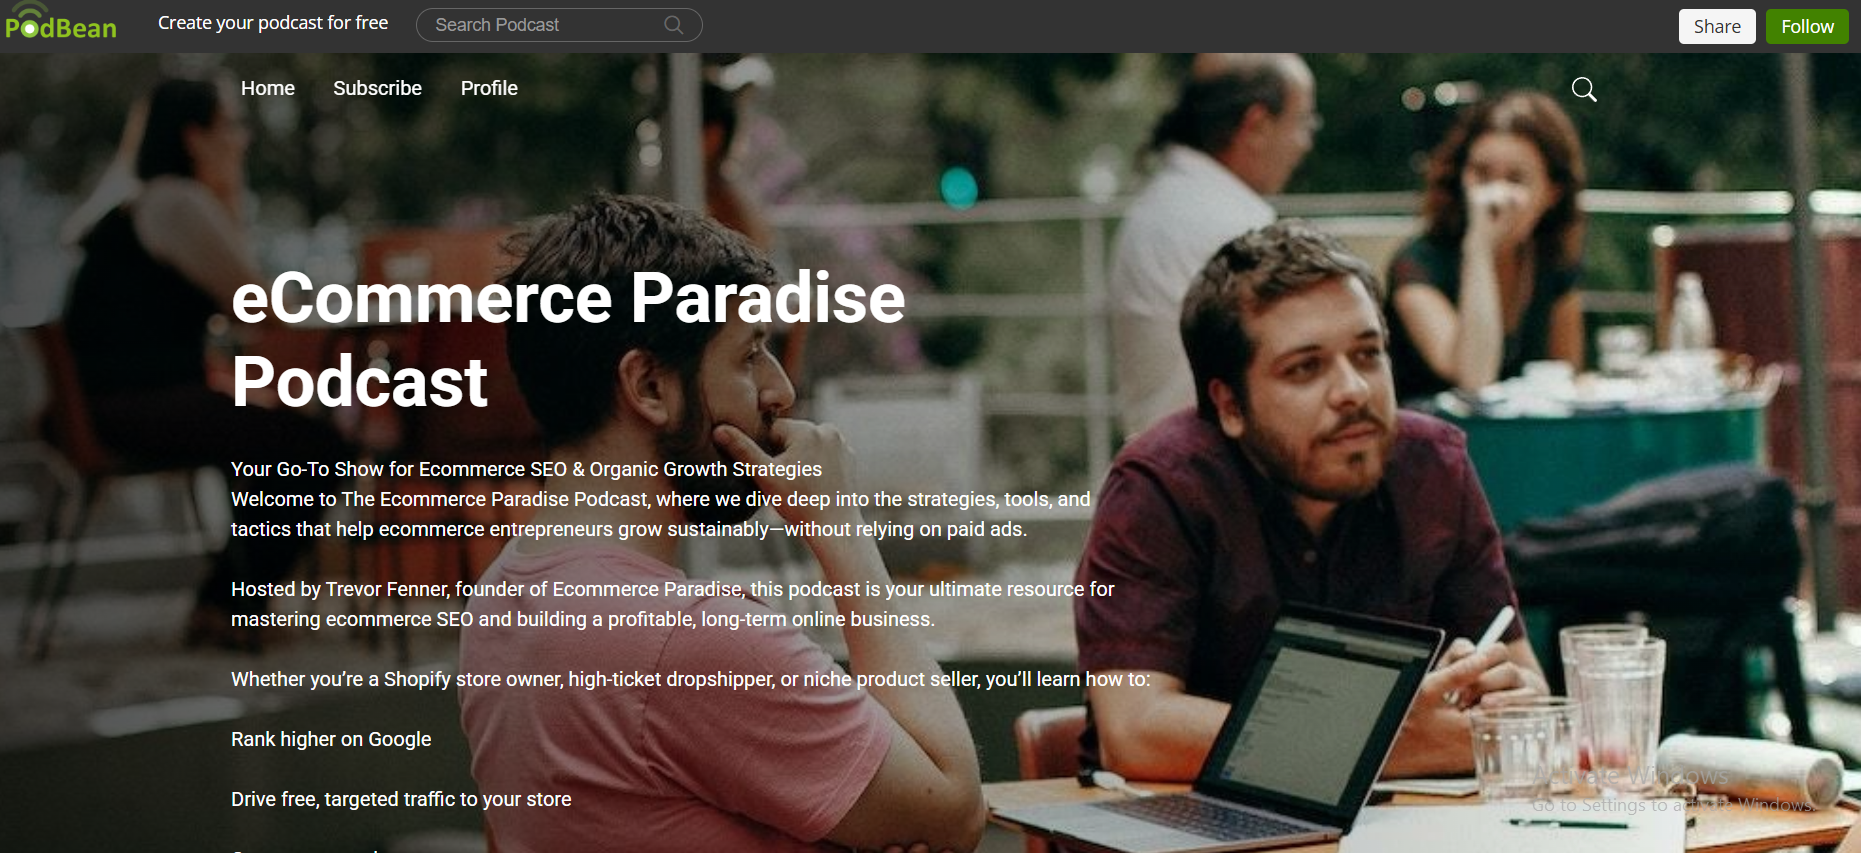Click the Share button
Image resolution: width=1861 pixels, height=853 pixels.
[x=1717, y=27]
